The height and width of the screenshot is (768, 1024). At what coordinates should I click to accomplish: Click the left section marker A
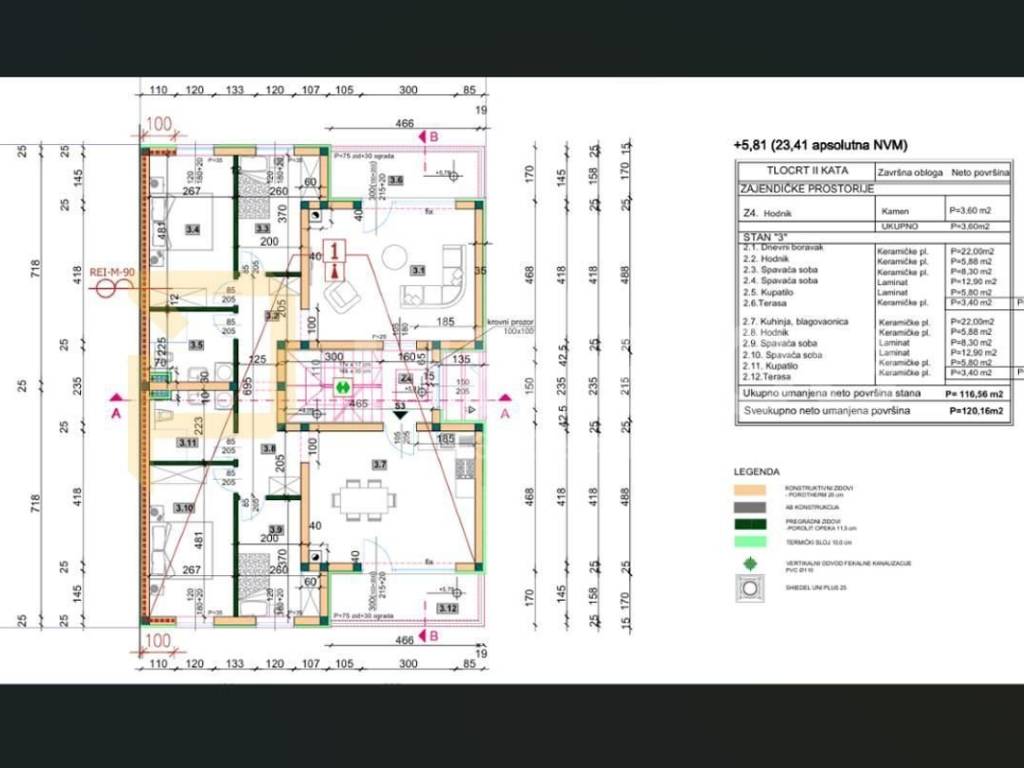[116, 412]
